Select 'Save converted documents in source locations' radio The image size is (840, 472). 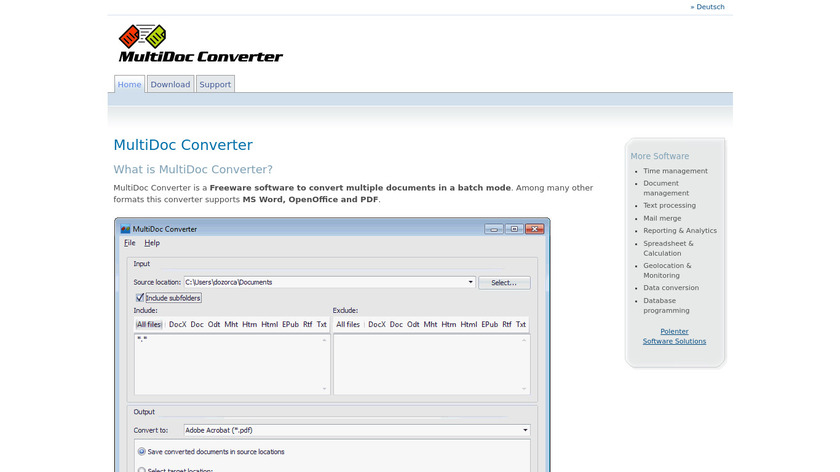click(x=141, y=452)
